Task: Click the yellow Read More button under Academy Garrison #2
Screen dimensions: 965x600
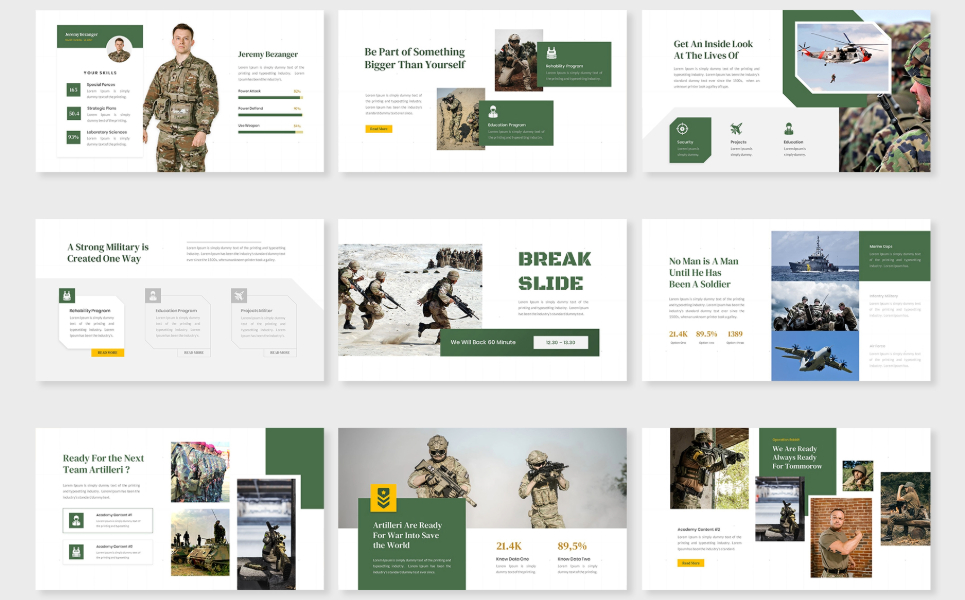Action: [x=690, y=563]
